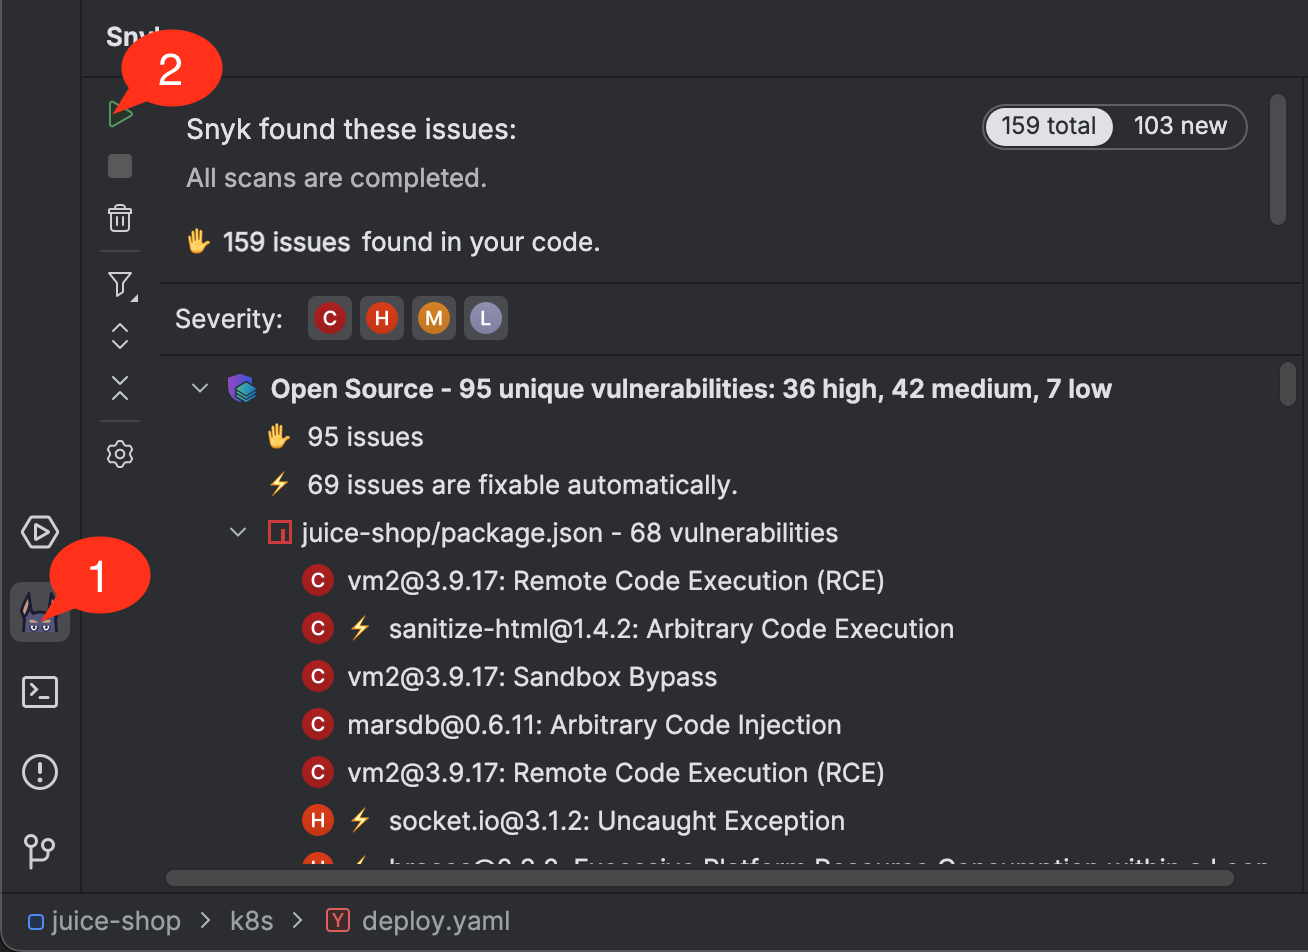Disable the Low severity filter

[x=486, y=318]
